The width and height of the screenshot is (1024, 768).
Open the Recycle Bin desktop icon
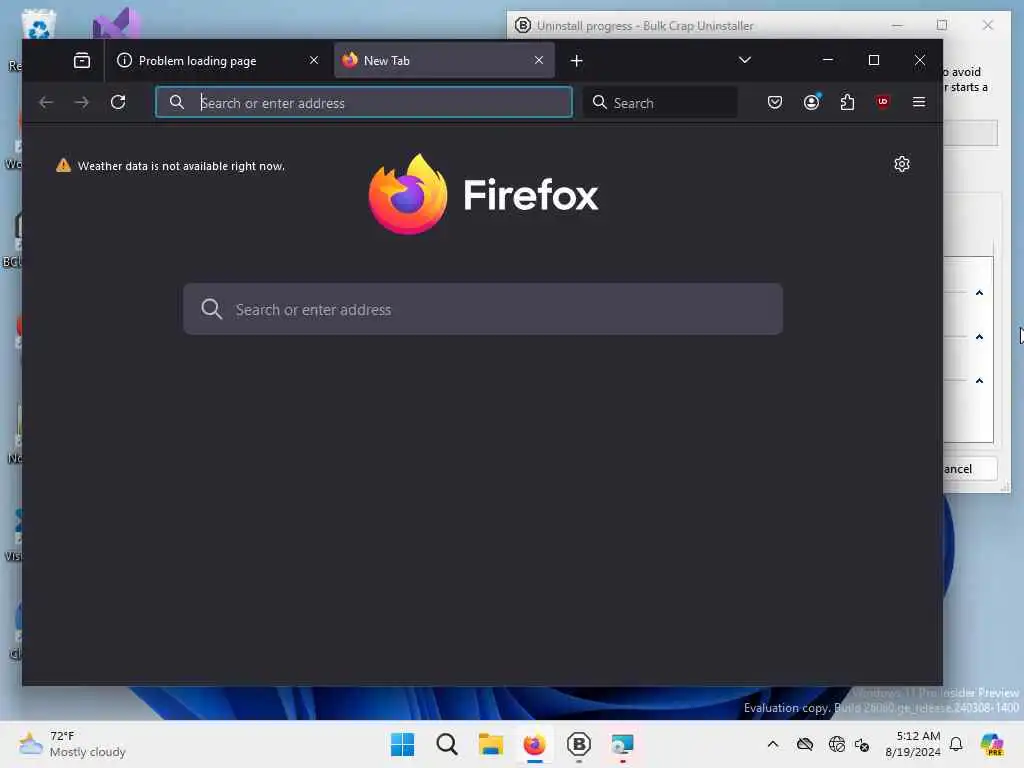tap(39, 26)
